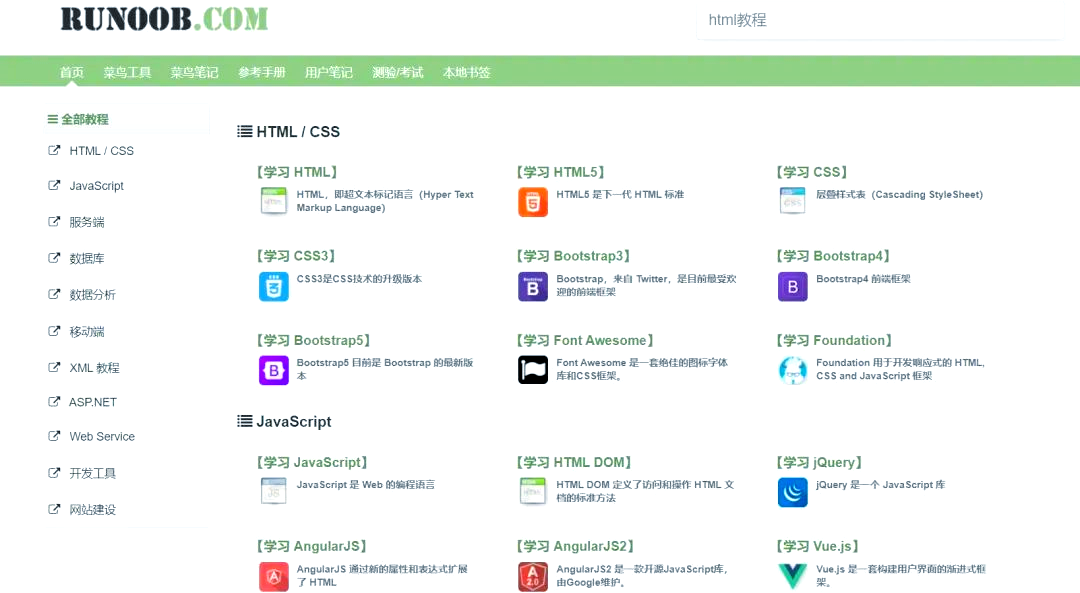Click the CSS3 blue shield icon

[x=273, y=287]
